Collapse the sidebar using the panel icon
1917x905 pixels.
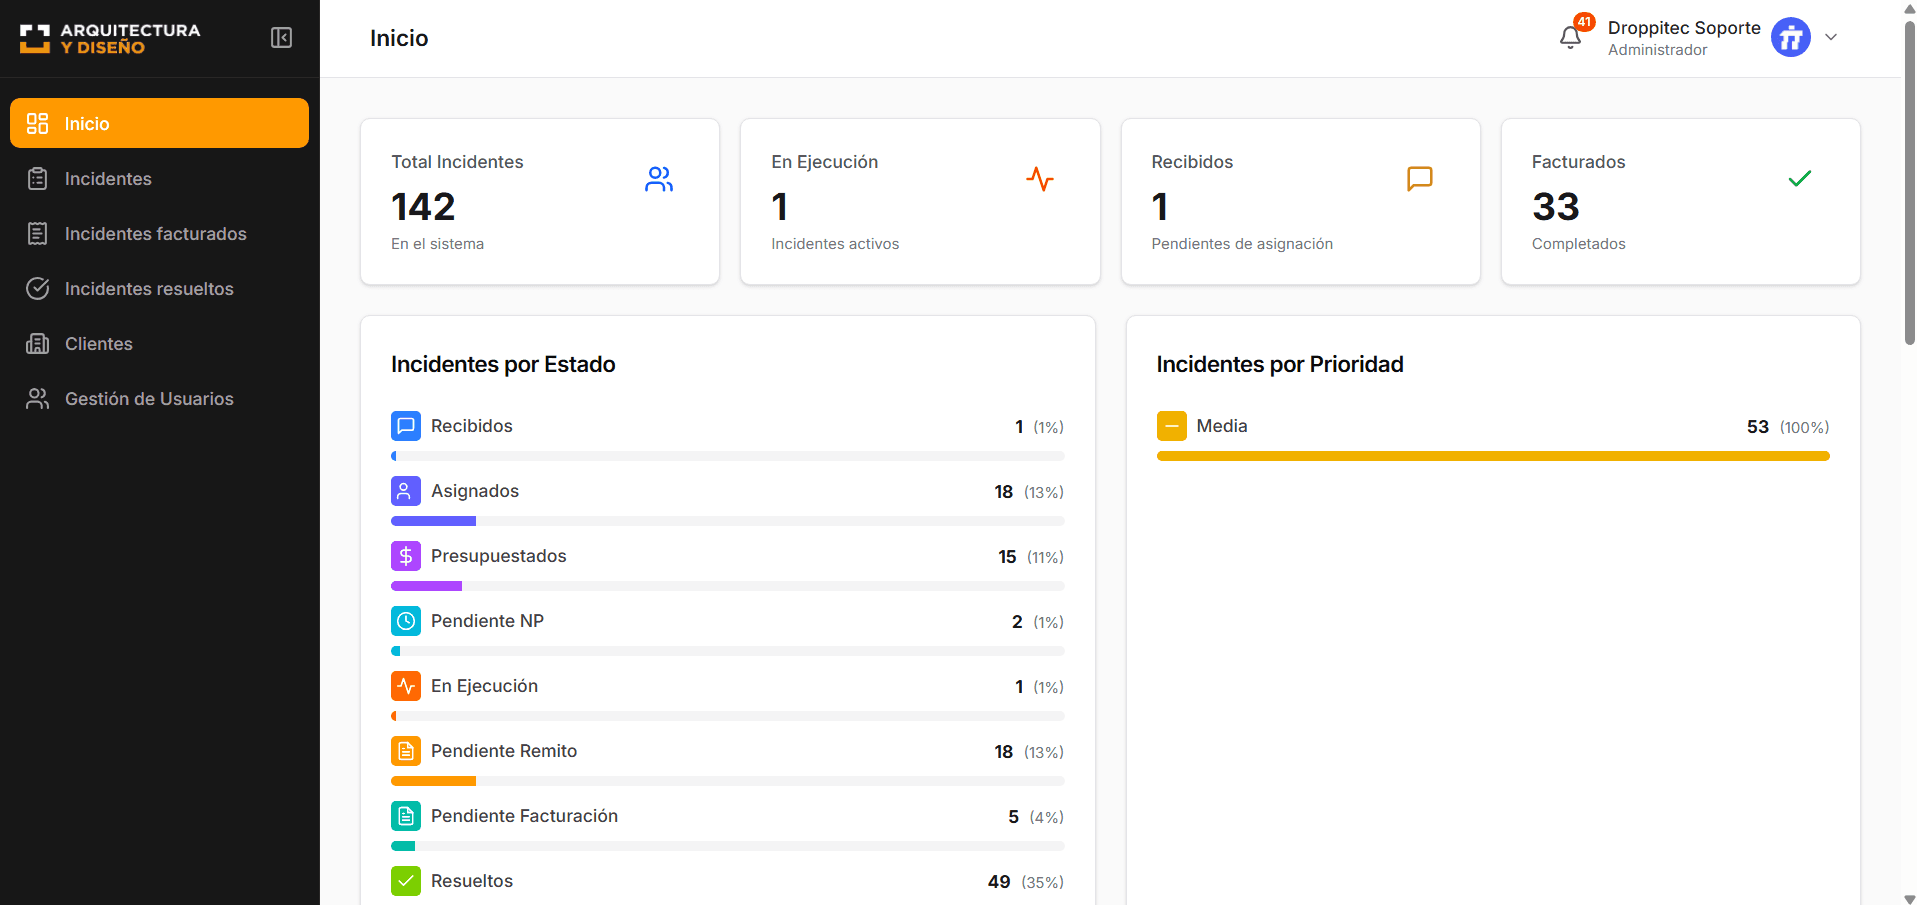(282, 38)
